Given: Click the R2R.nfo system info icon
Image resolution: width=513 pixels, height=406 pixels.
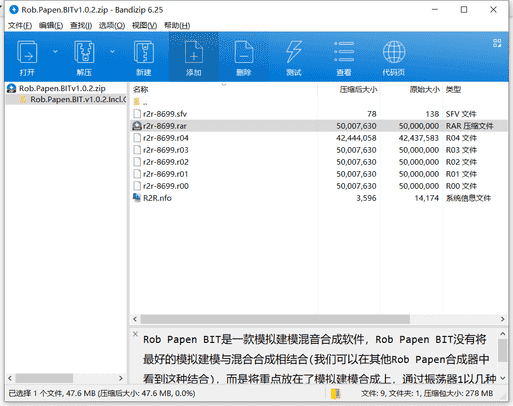Looking at the screenshot, I should [137, 198].
